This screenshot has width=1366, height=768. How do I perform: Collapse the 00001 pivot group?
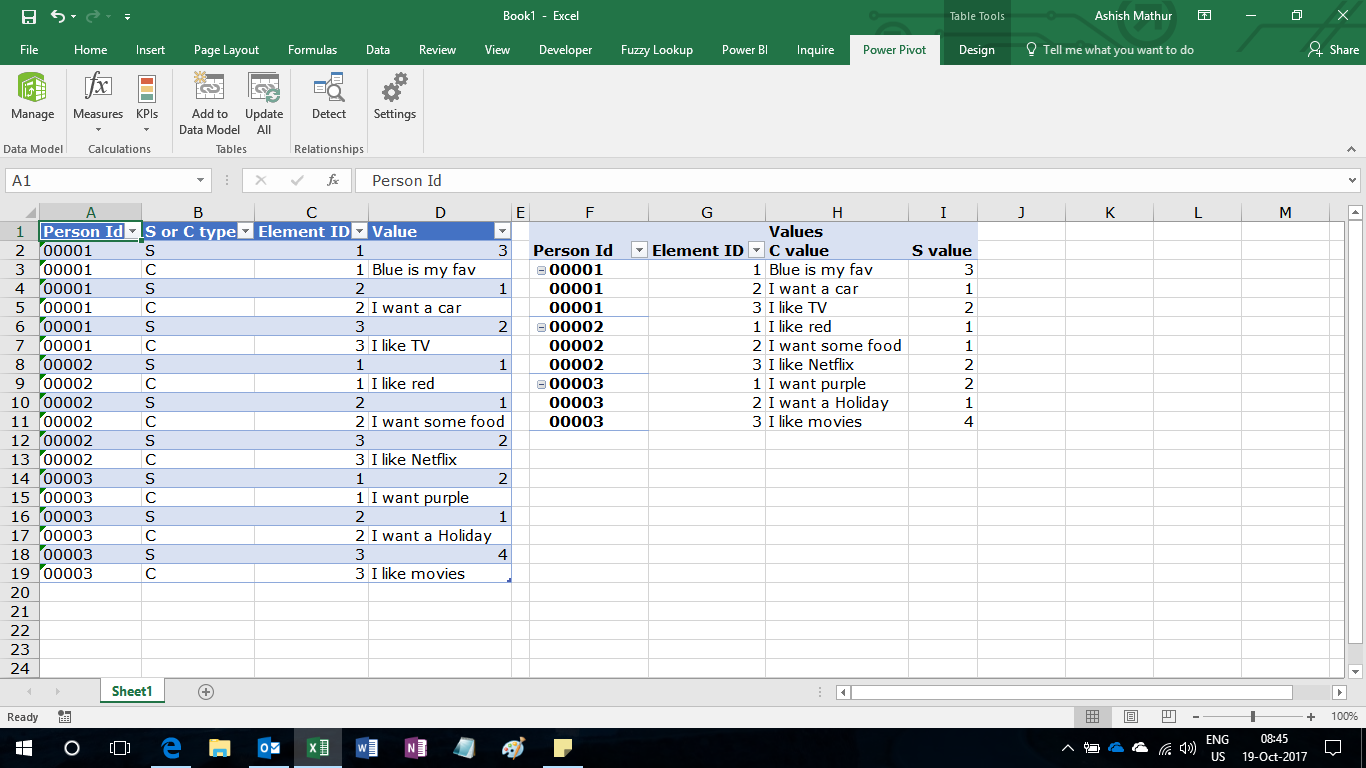point(541,270)
